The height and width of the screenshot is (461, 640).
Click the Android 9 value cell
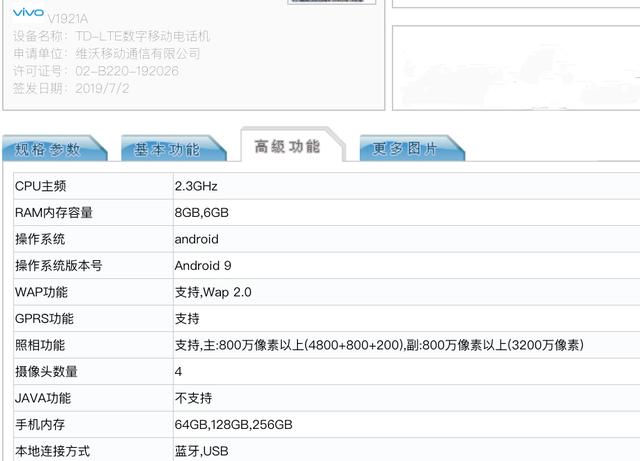click(x=407, y=266)
